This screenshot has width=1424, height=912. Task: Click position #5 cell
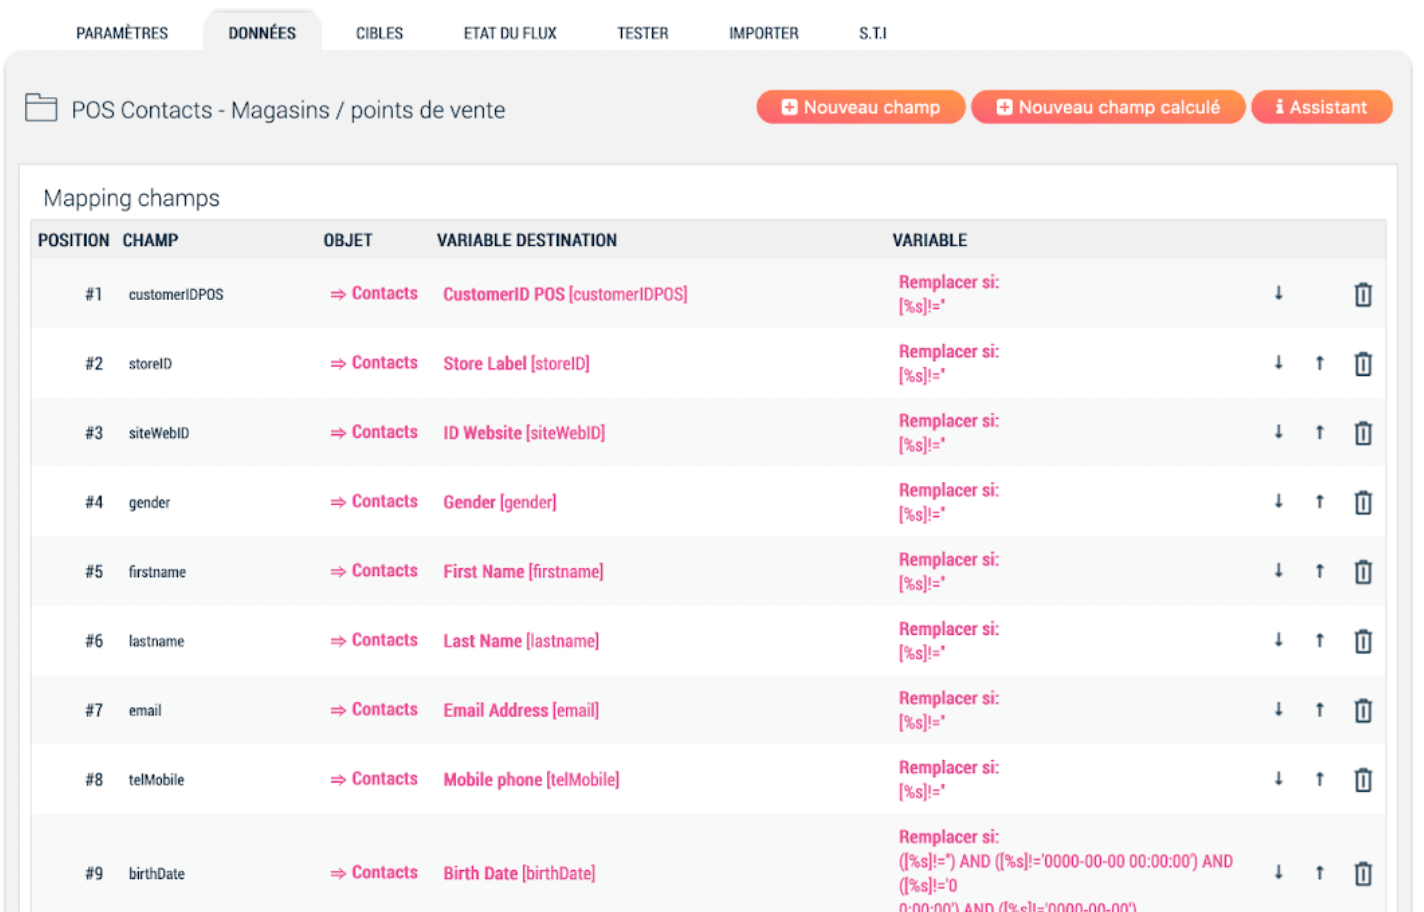(94, 572)
